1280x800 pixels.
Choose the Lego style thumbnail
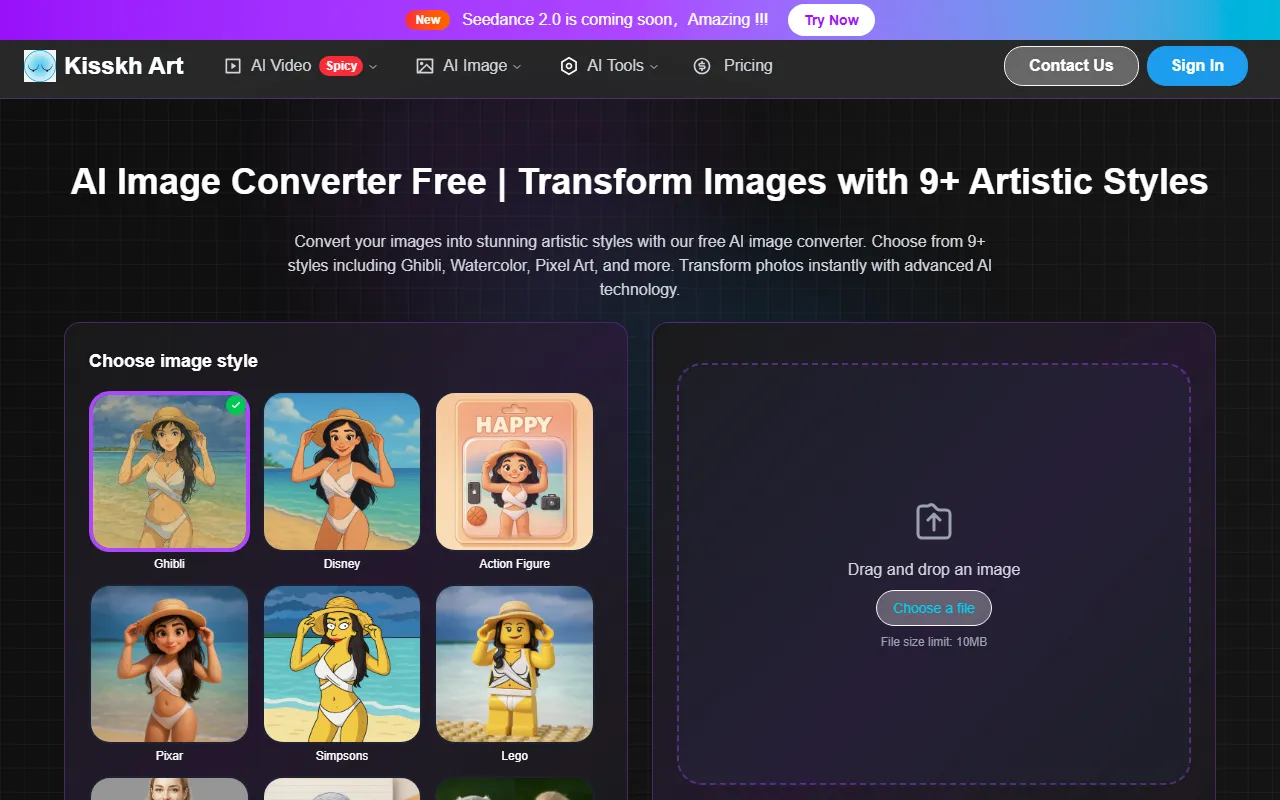point(514,664)
